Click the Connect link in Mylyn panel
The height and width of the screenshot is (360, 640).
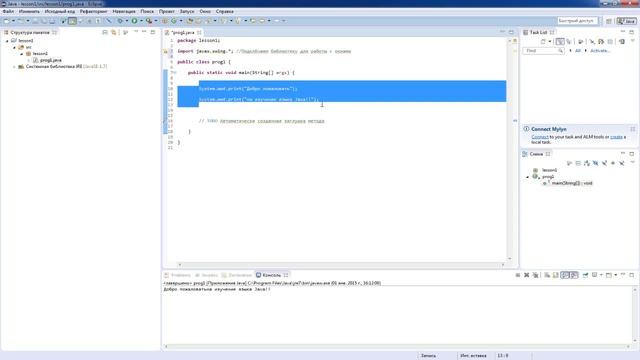(540, 137)
